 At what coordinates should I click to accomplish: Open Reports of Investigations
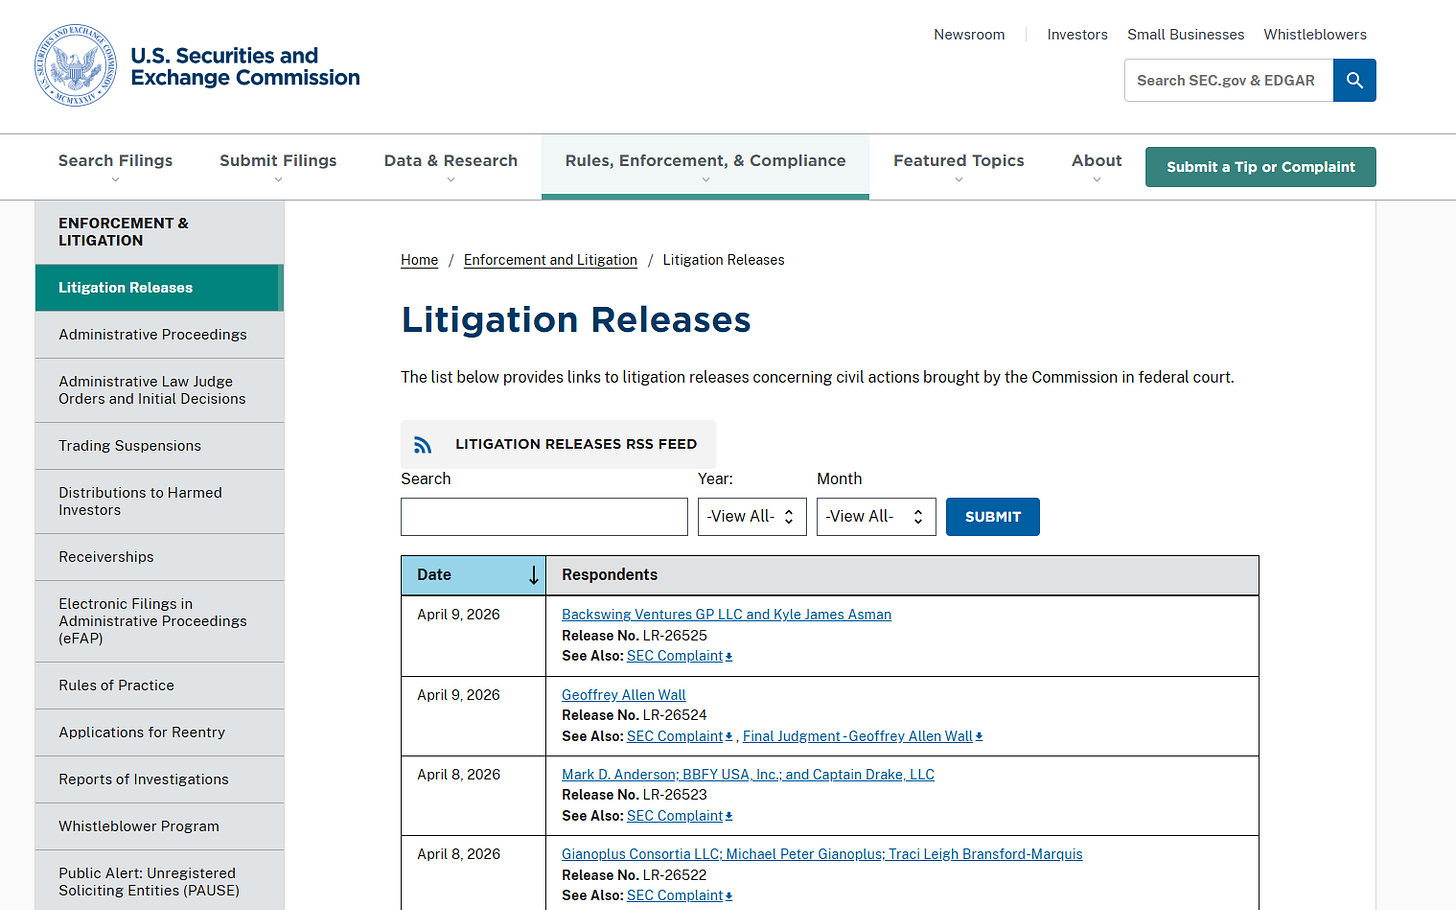pyautogui.click(x=159, y=780)
